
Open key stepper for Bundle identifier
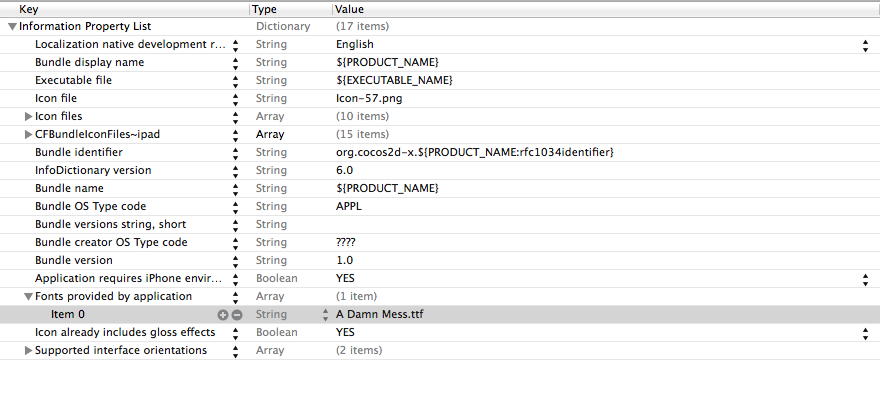tap(236, 153)
